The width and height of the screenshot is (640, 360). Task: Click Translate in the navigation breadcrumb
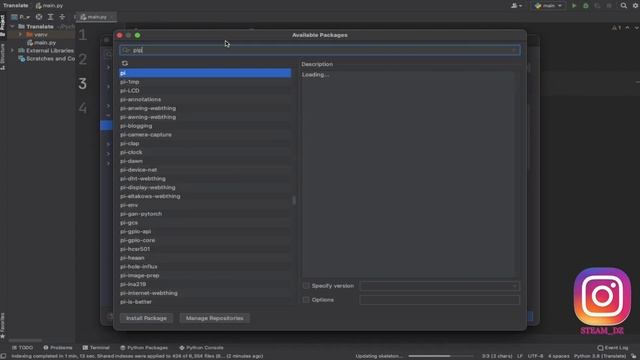[x=16, y=6]
